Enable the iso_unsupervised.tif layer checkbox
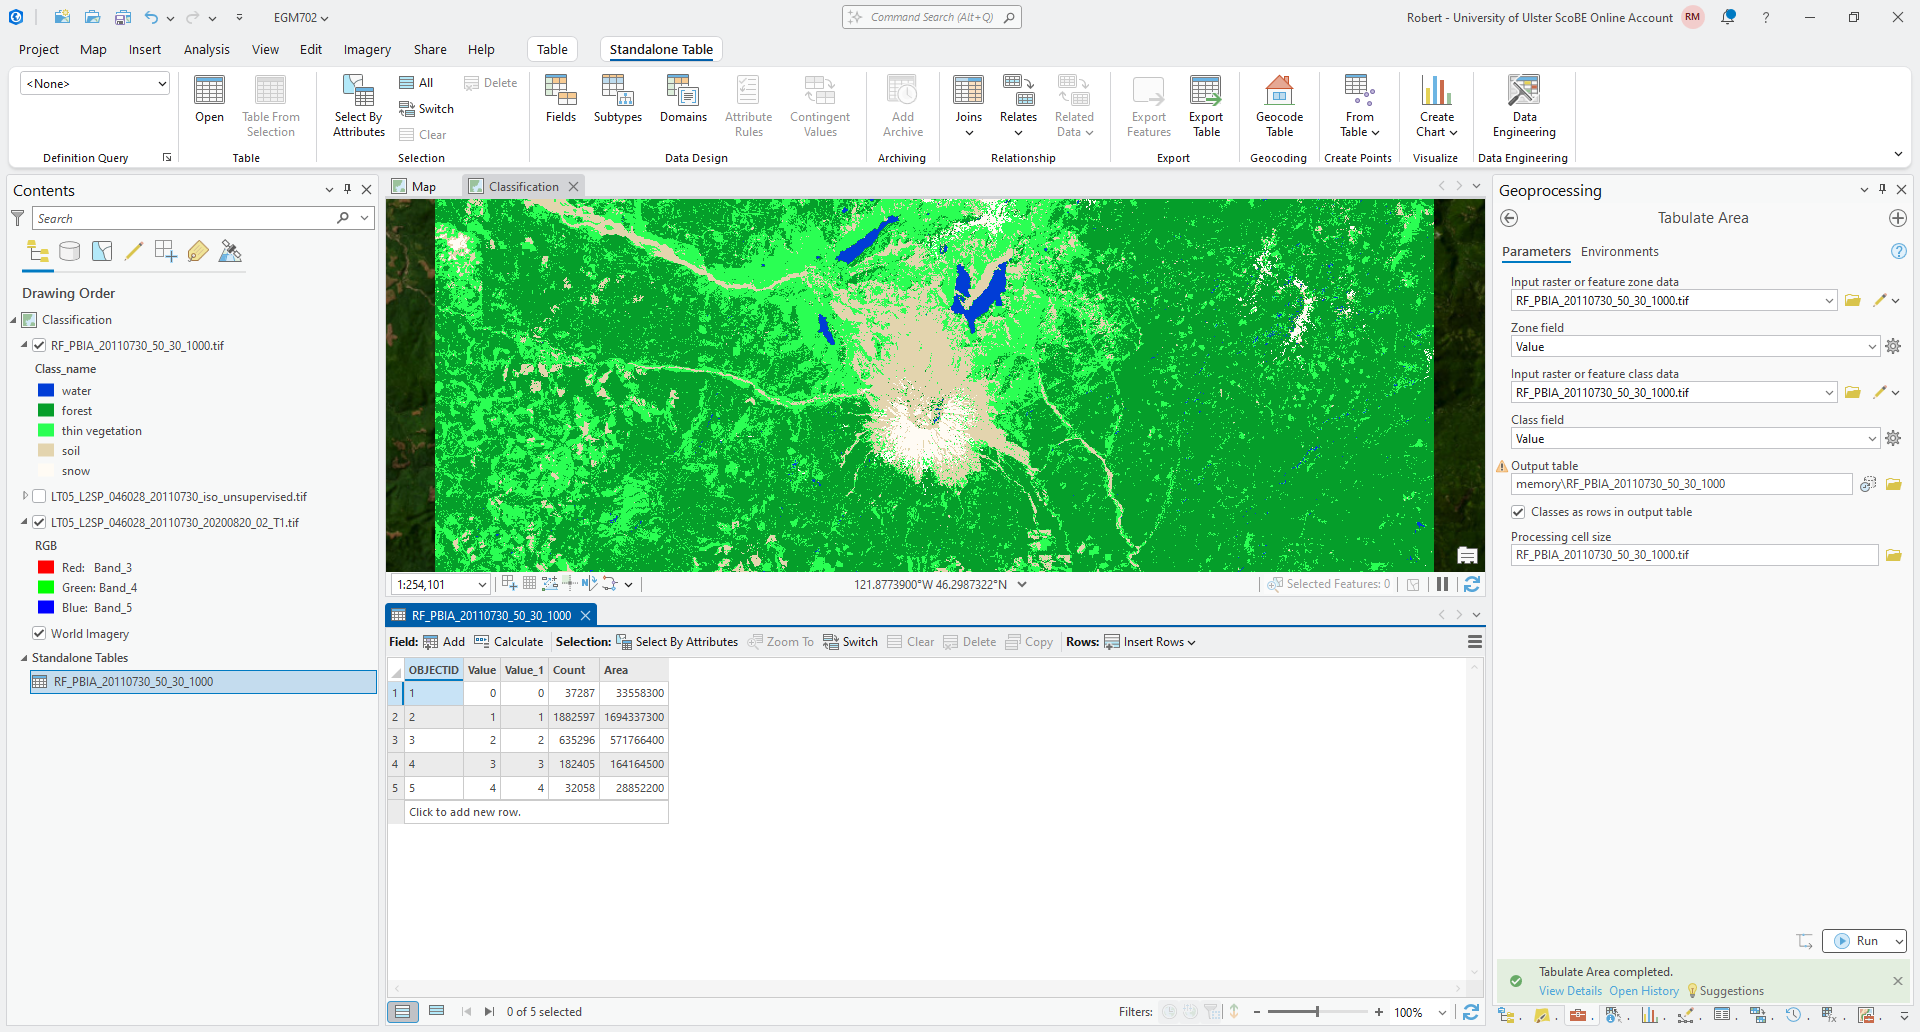The width and height of the screenshot is (1920, 1032). [39, 496]
